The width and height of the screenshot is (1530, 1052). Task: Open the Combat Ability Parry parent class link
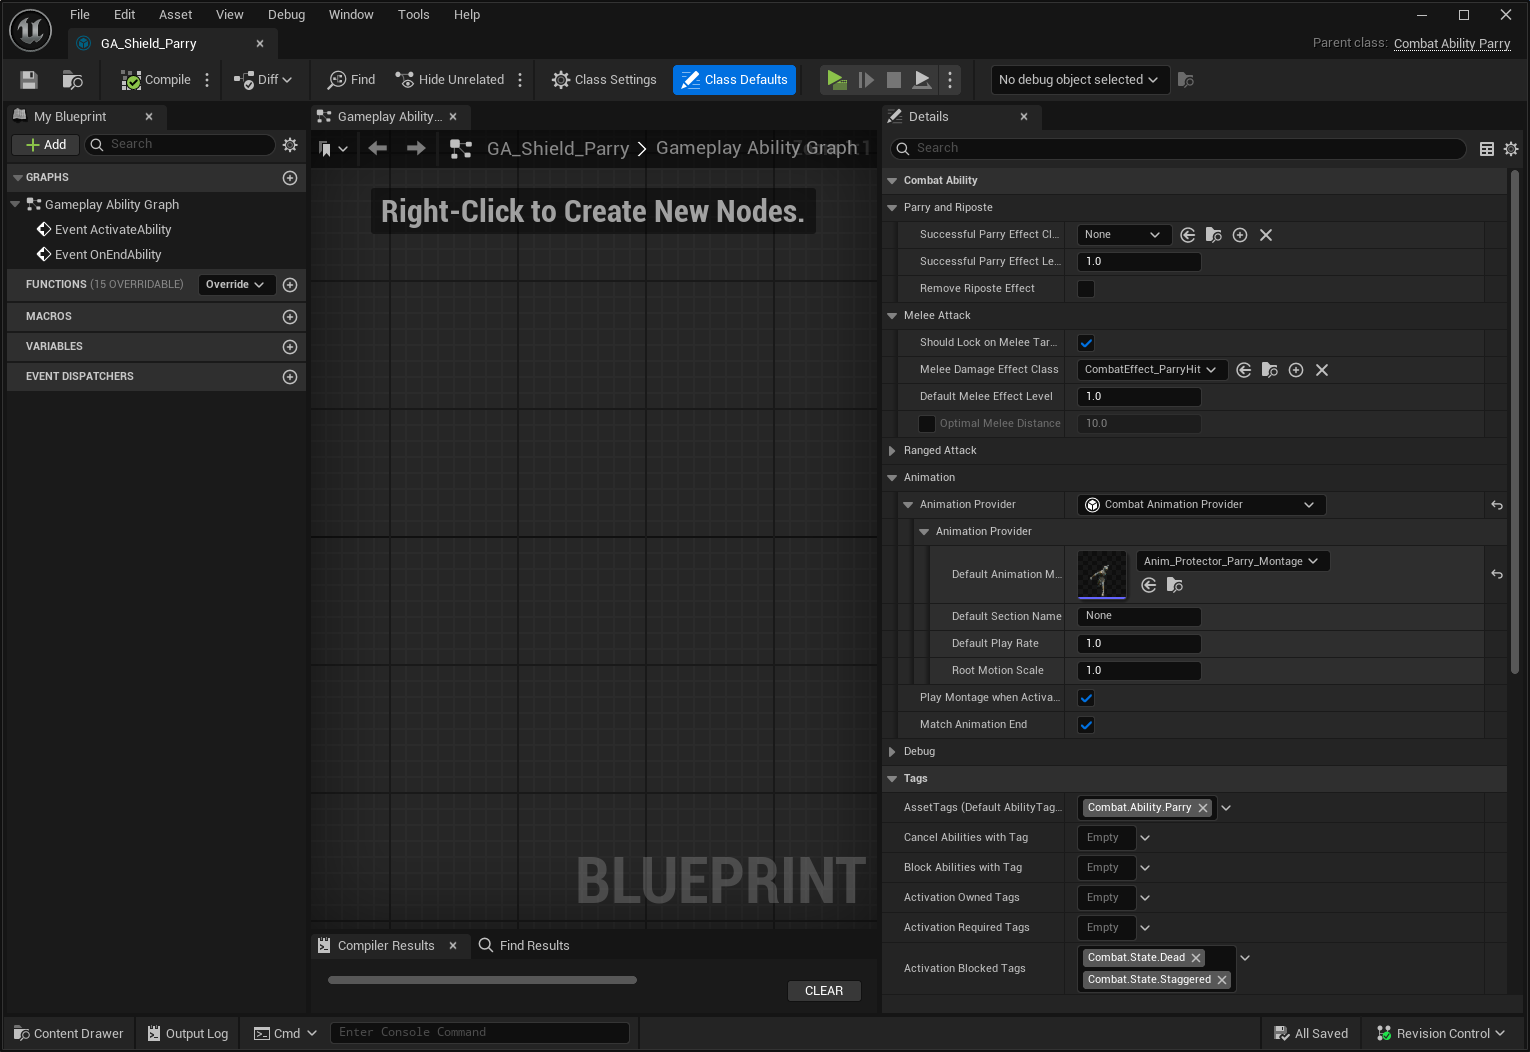click(1451, 44)
